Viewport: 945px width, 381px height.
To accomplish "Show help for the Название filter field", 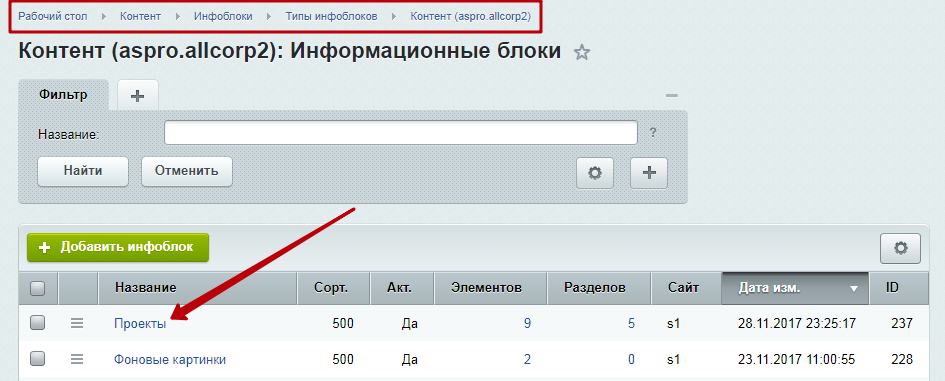I will (653, 133).
